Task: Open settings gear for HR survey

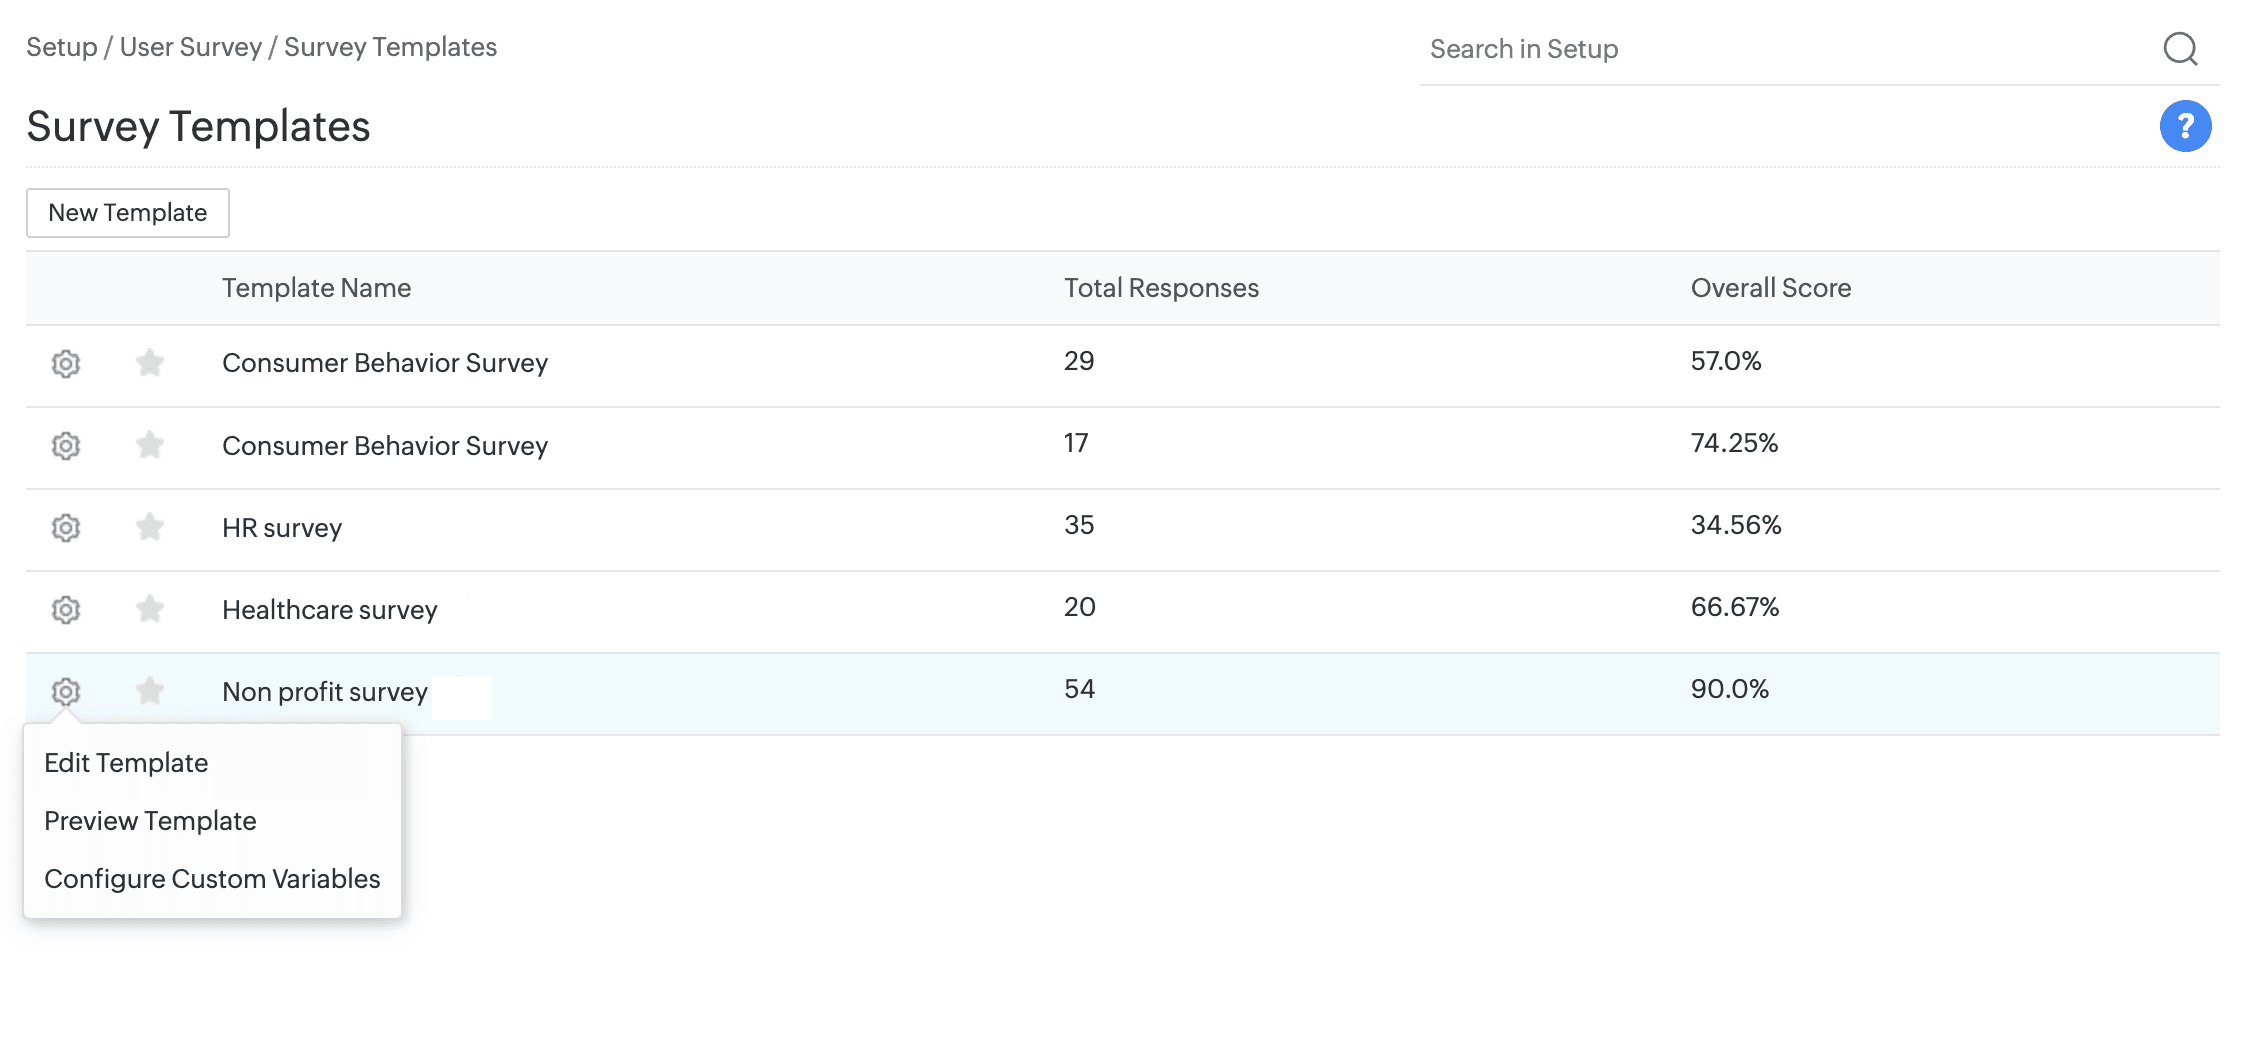Action: tap(66, 527)
